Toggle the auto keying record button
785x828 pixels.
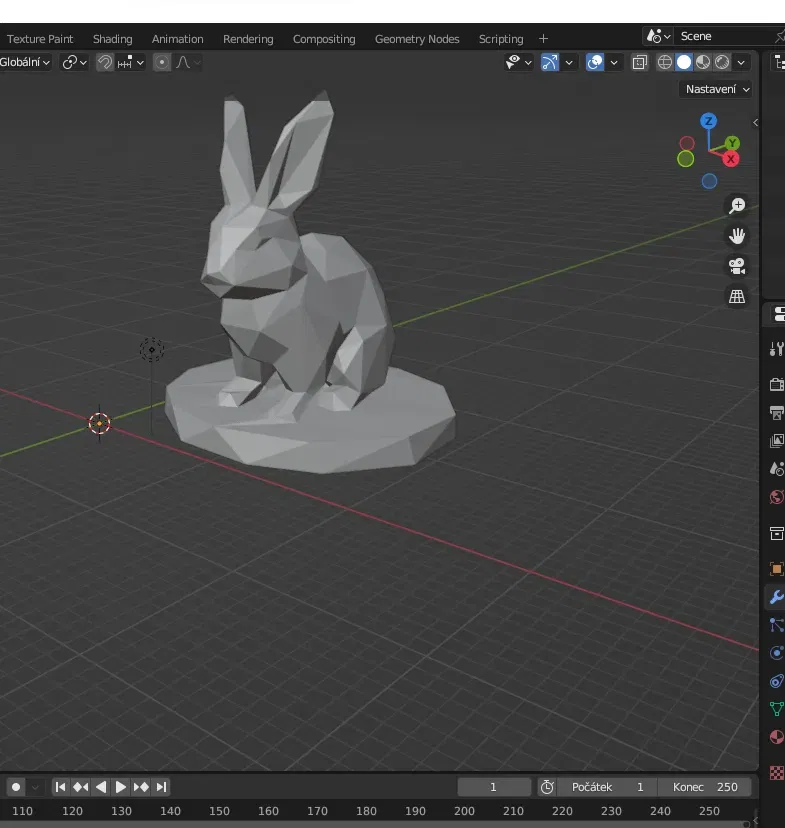(x=16, y=787)
